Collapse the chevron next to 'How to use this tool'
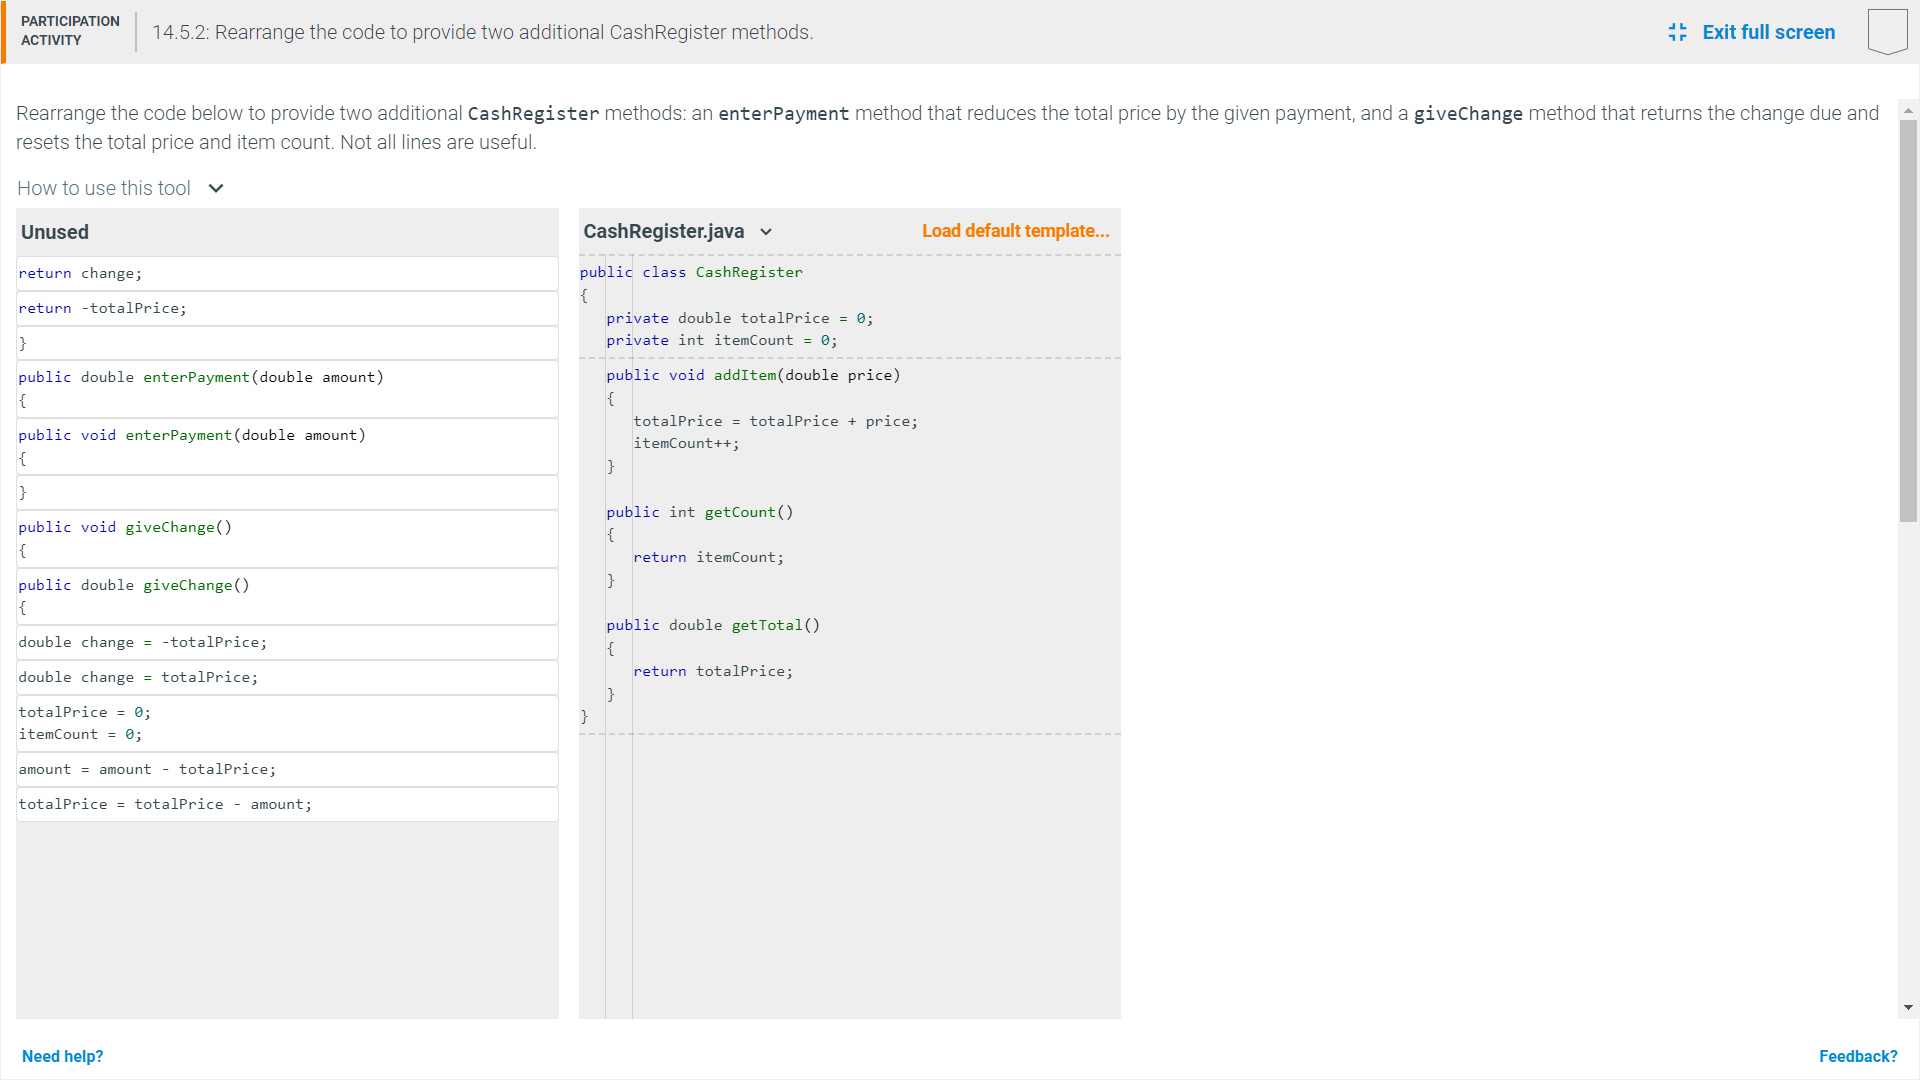The image size is (1920, 1080). (x=216, y=188)
